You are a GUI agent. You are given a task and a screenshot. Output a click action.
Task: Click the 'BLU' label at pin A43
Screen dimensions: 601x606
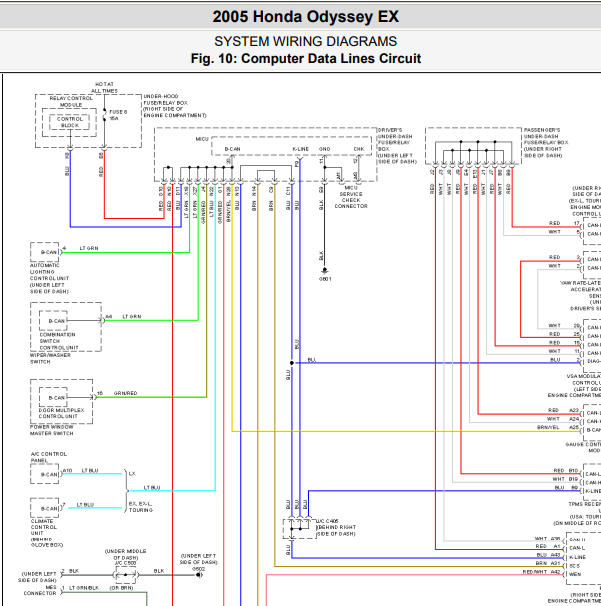click(541, 555)
